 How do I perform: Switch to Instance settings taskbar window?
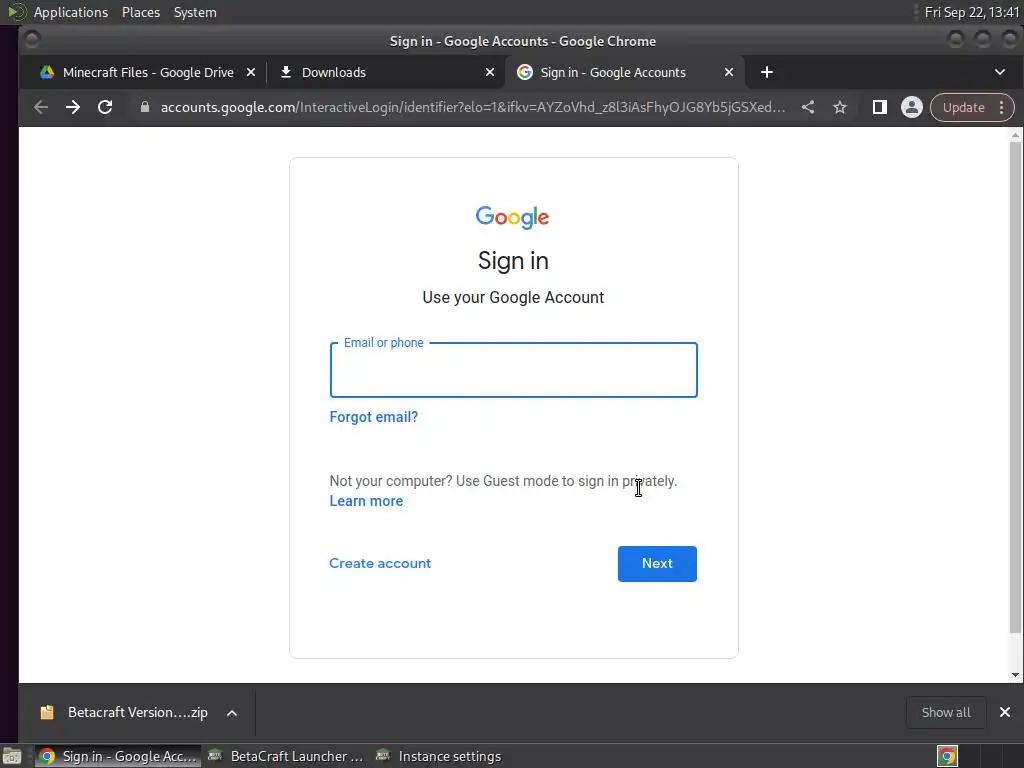439,756
